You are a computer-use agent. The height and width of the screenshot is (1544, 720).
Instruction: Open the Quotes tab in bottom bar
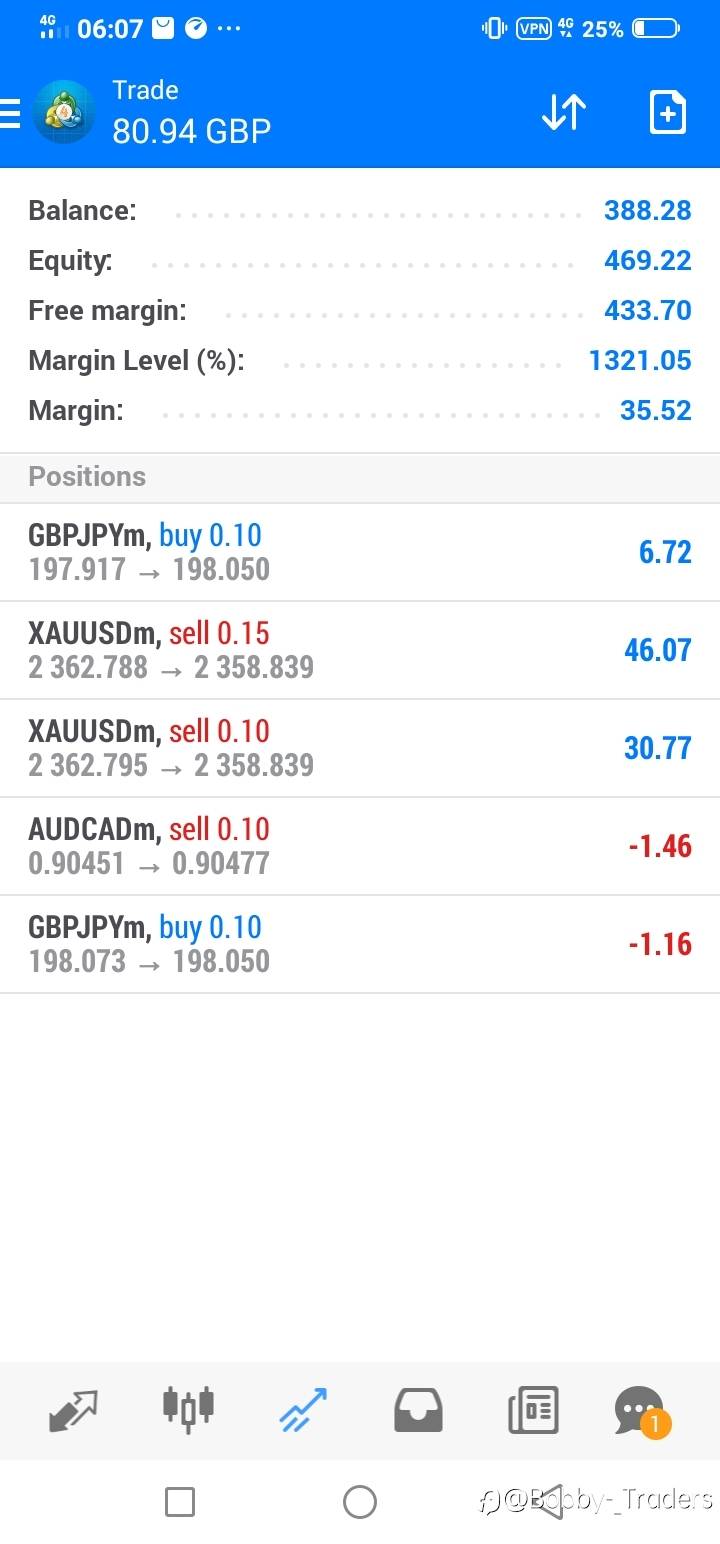pos(73,1410)
